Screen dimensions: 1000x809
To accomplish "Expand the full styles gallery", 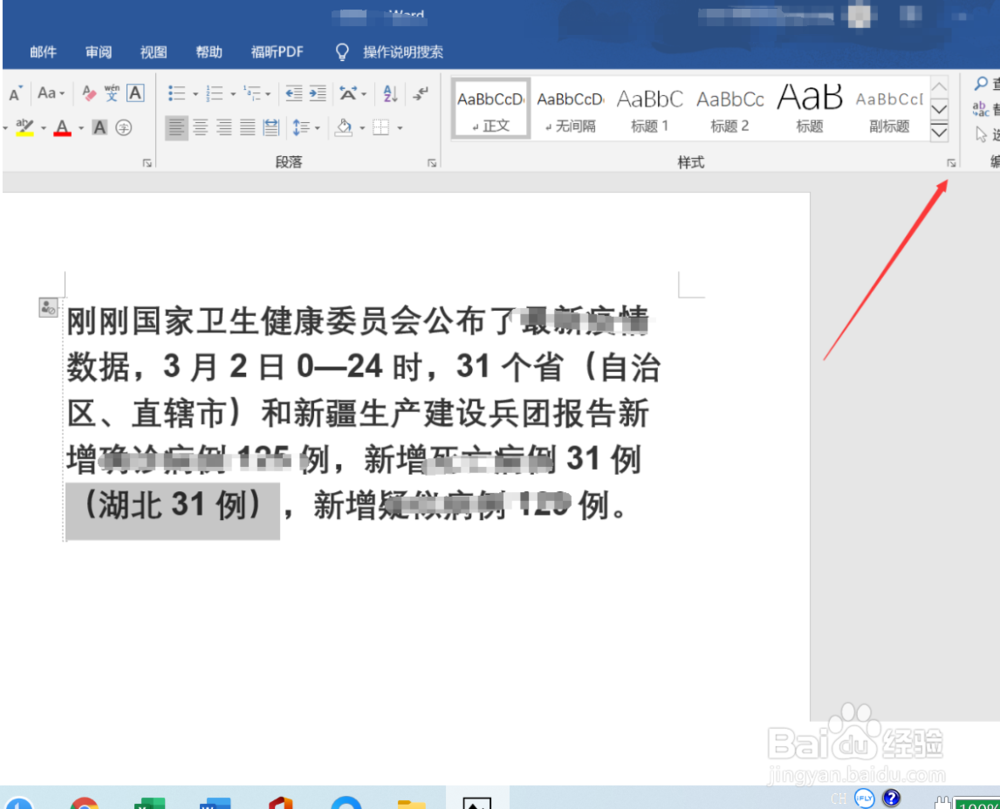I will (939, 132).
